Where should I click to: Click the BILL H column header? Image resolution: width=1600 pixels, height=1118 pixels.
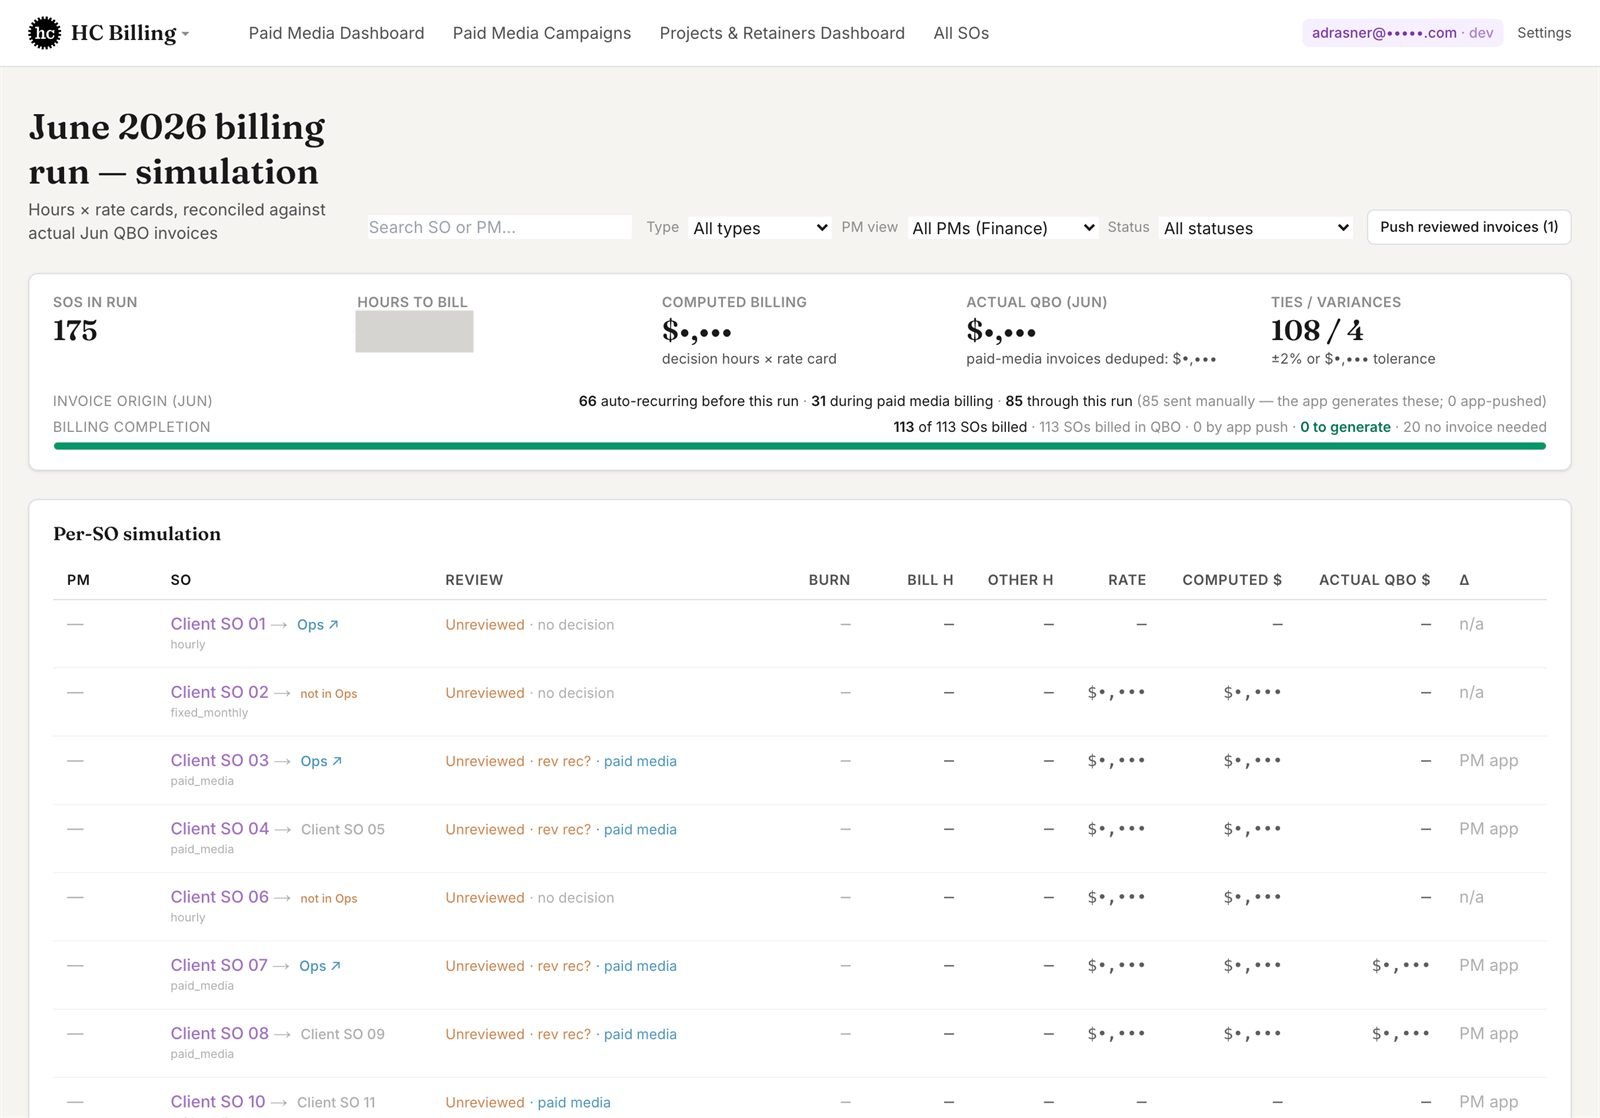930,580
